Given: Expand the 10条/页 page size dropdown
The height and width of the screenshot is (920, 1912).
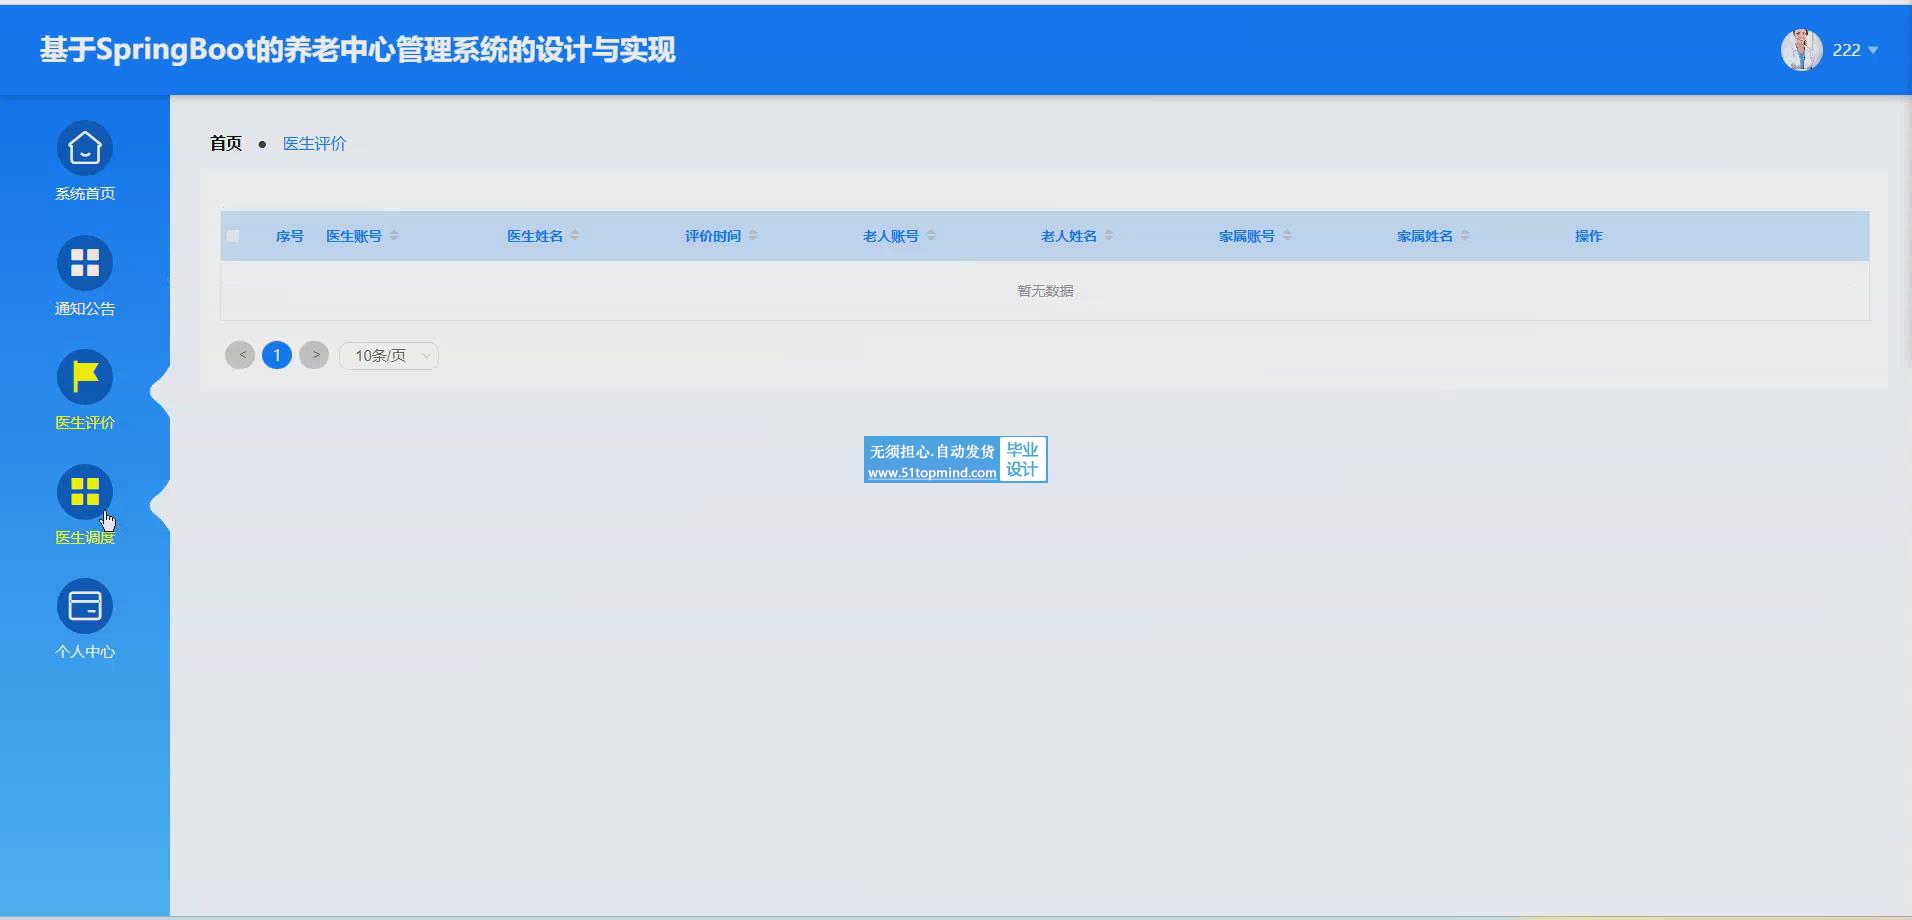Looking at the screenshot, I should [389, 356].
